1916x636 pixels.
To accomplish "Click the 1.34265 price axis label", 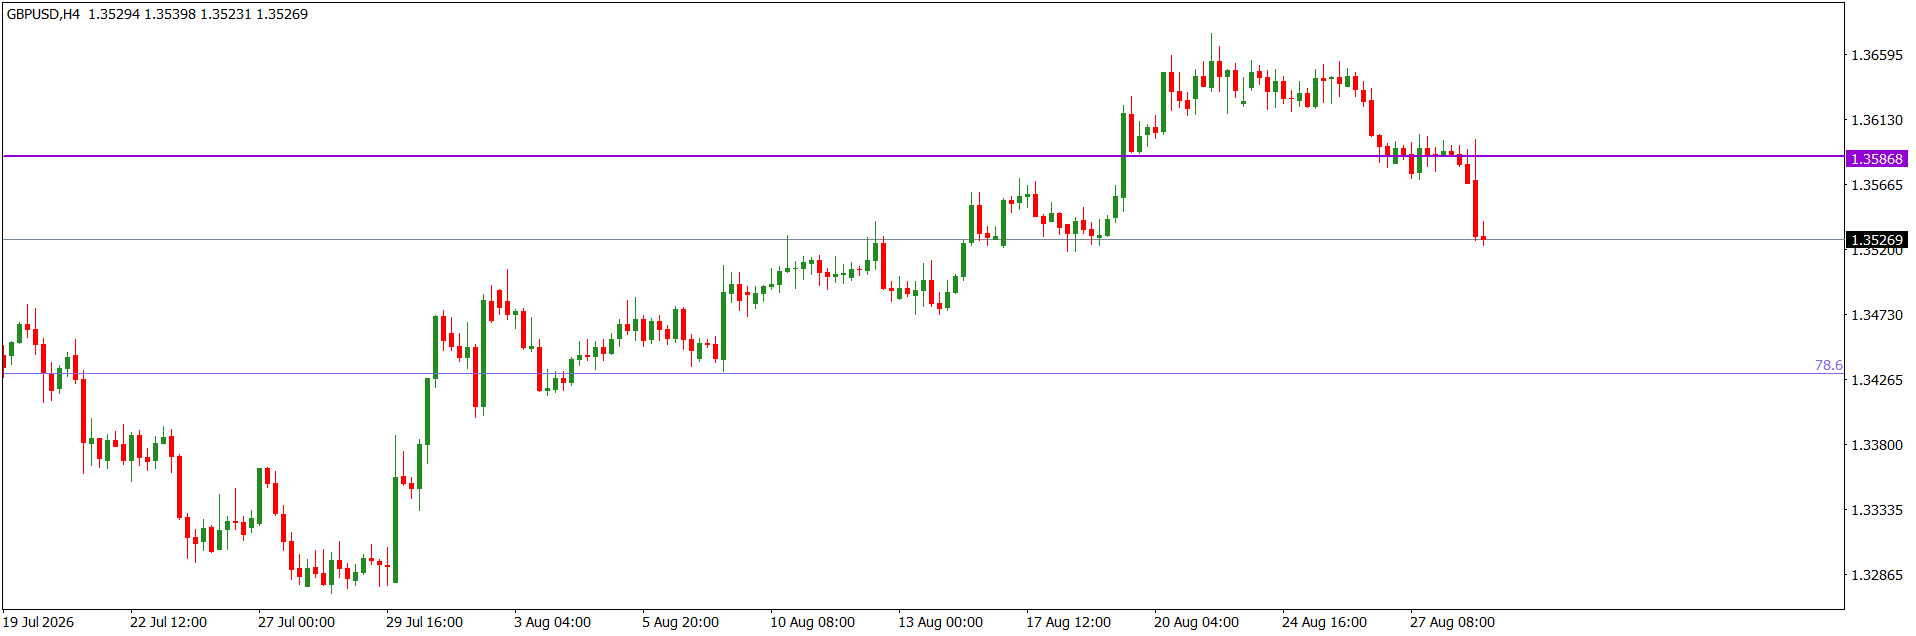I will click(x=1877, y=380).
